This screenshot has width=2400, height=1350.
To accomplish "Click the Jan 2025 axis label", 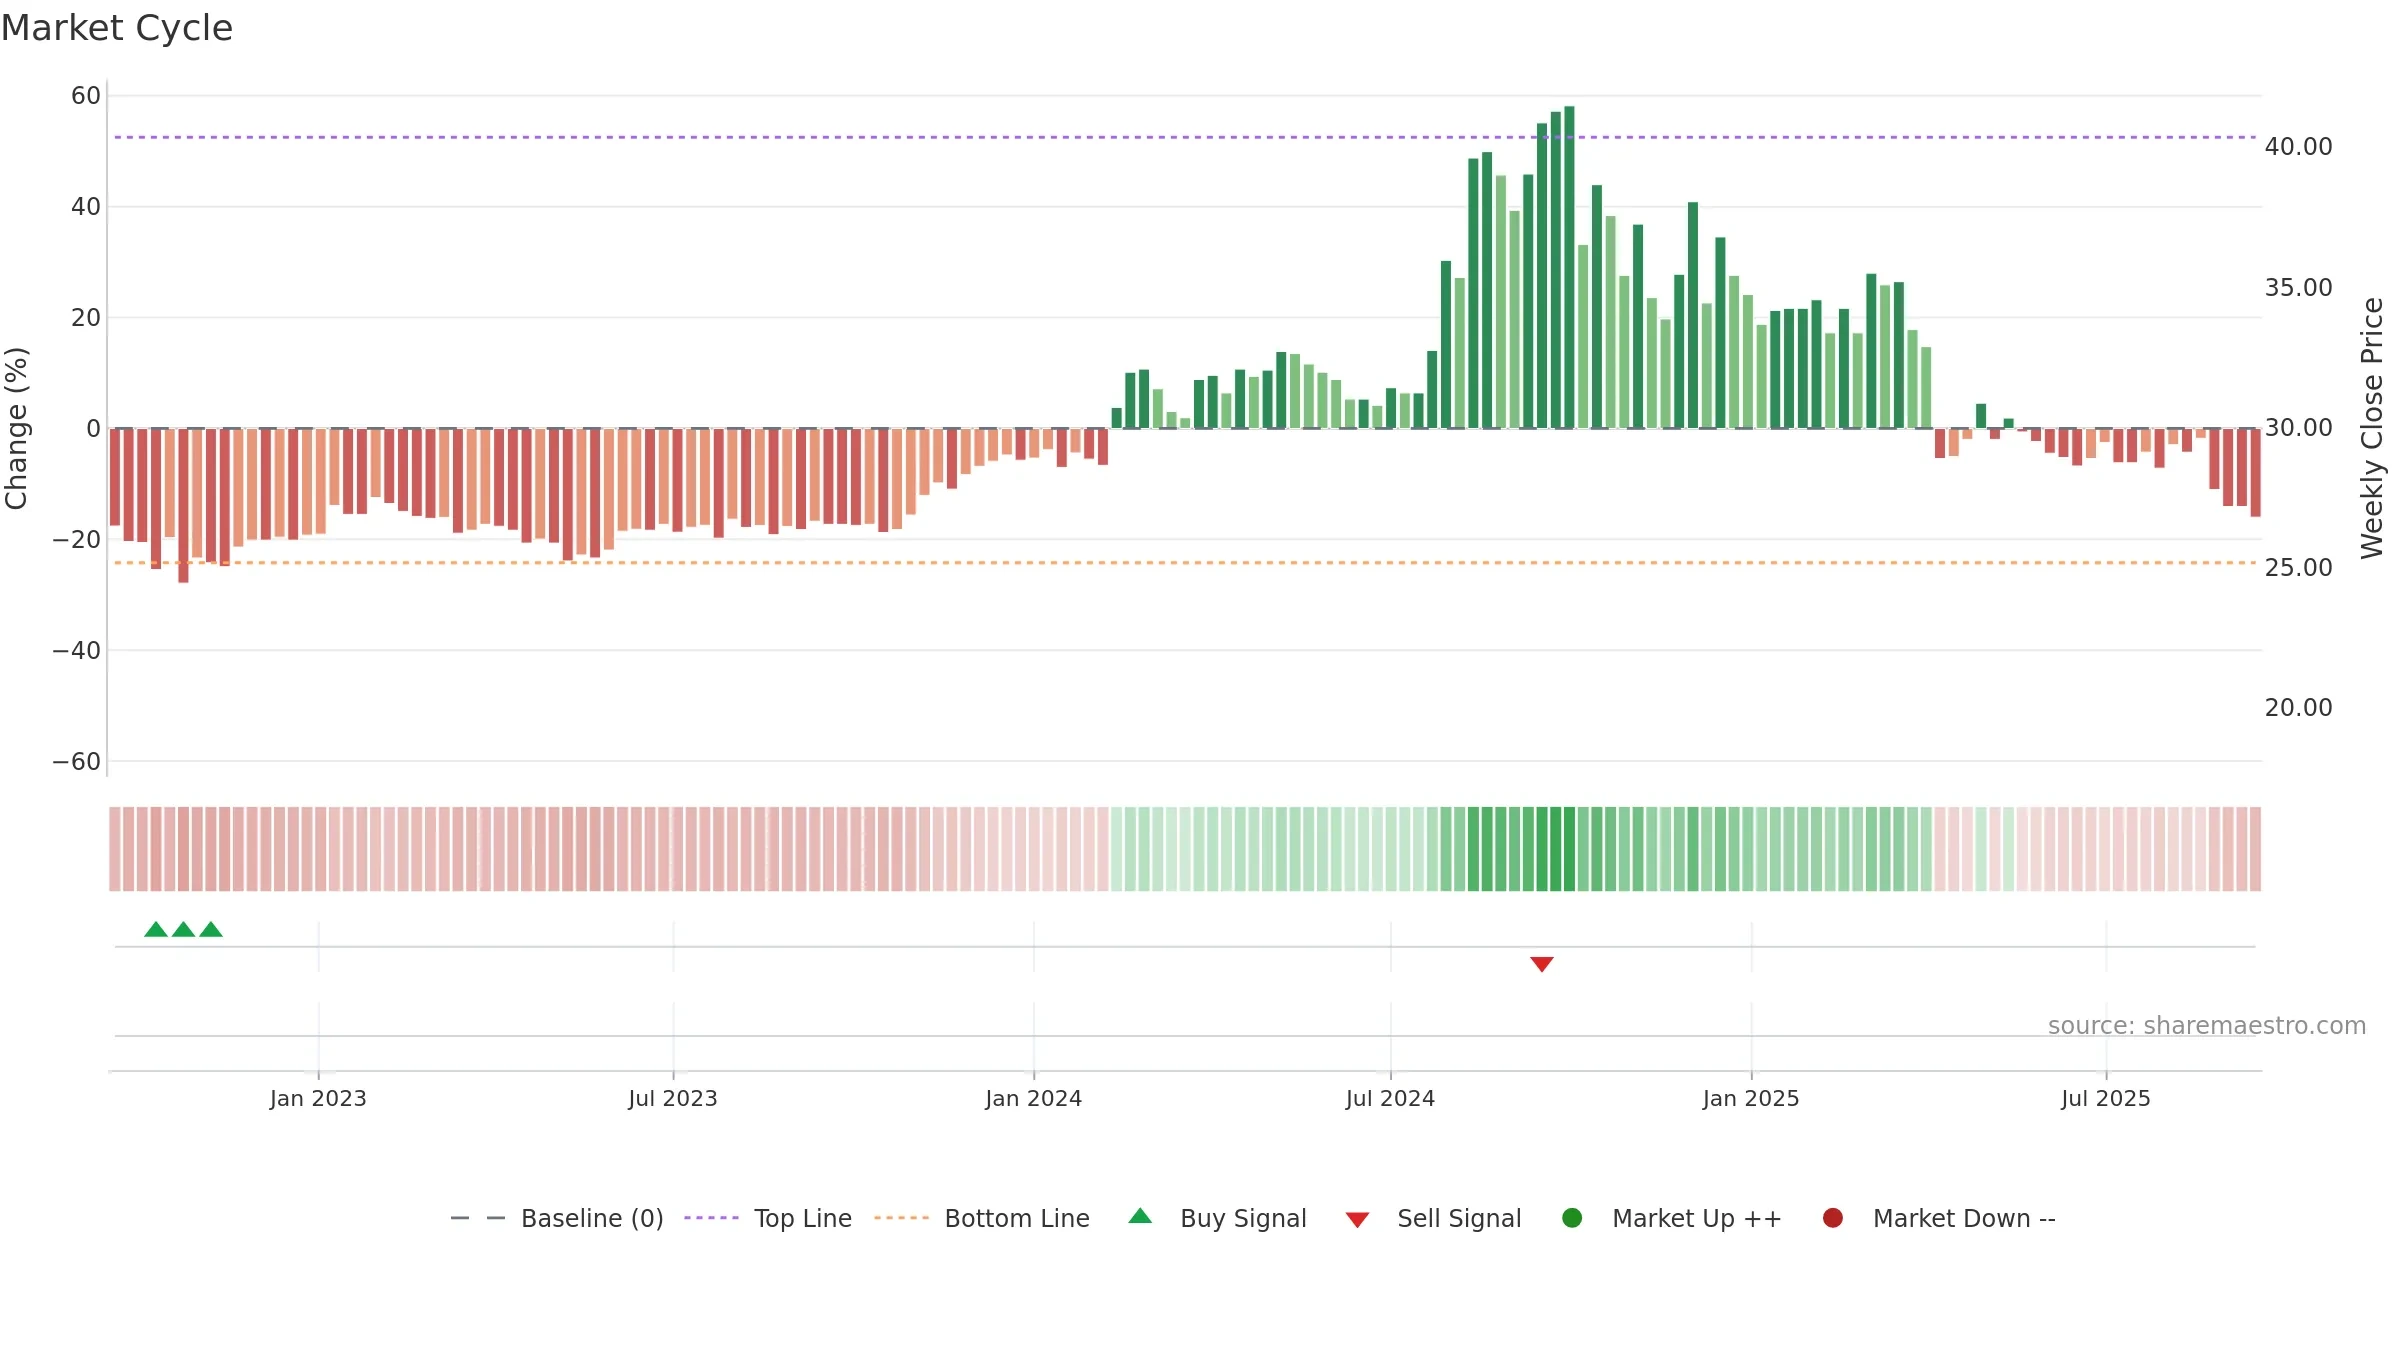I will click(1751, 1098).
